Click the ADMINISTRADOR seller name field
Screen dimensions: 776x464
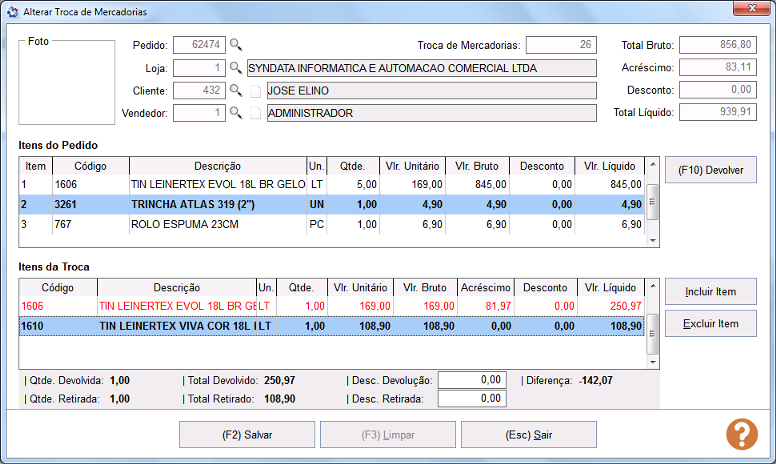coord(432,113)
